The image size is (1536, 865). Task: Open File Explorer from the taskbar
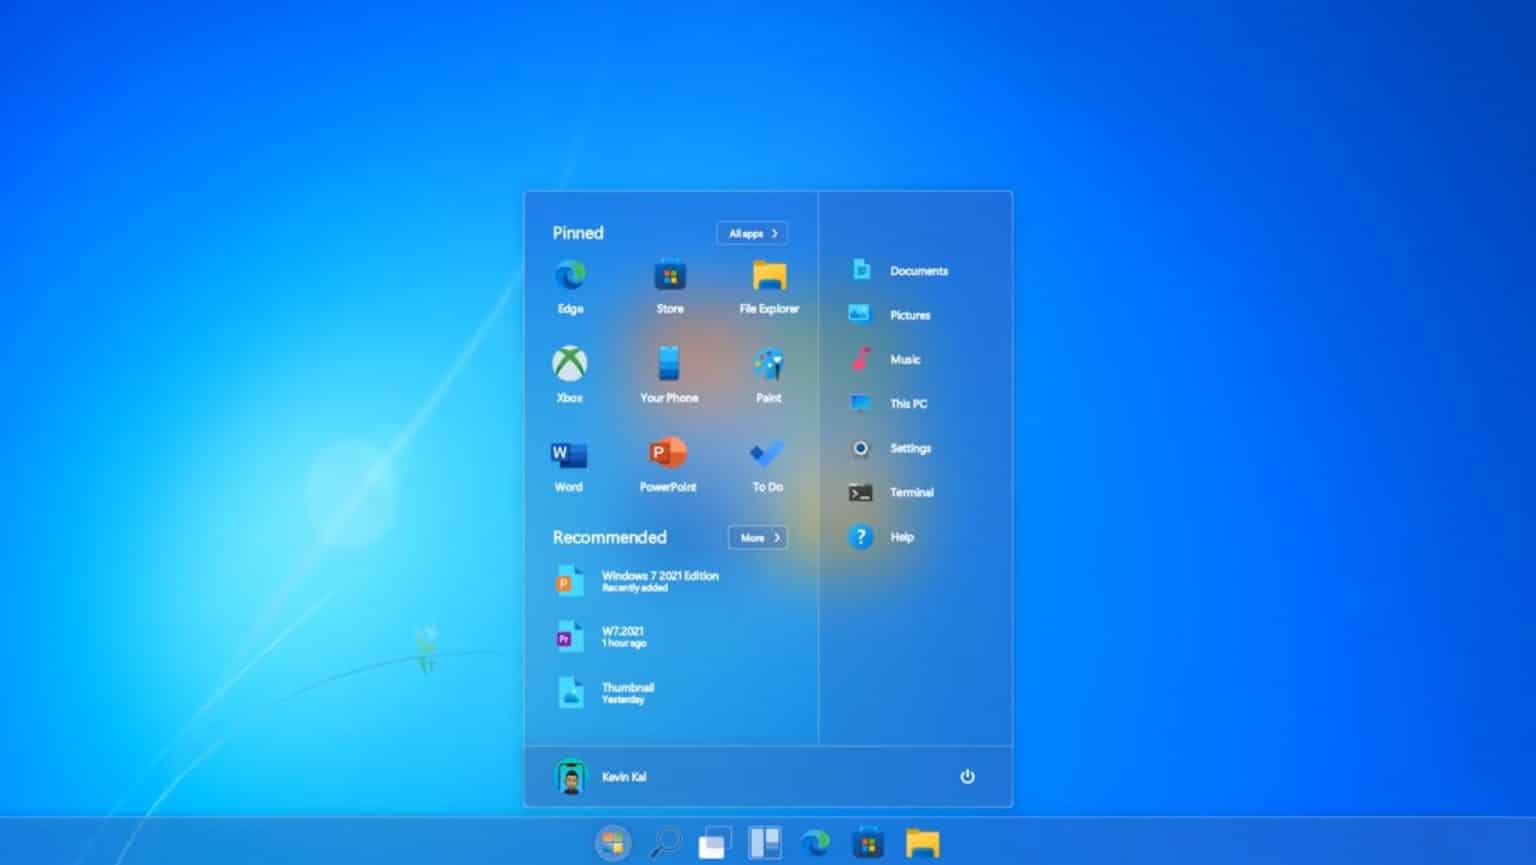(x=921, y=842)
